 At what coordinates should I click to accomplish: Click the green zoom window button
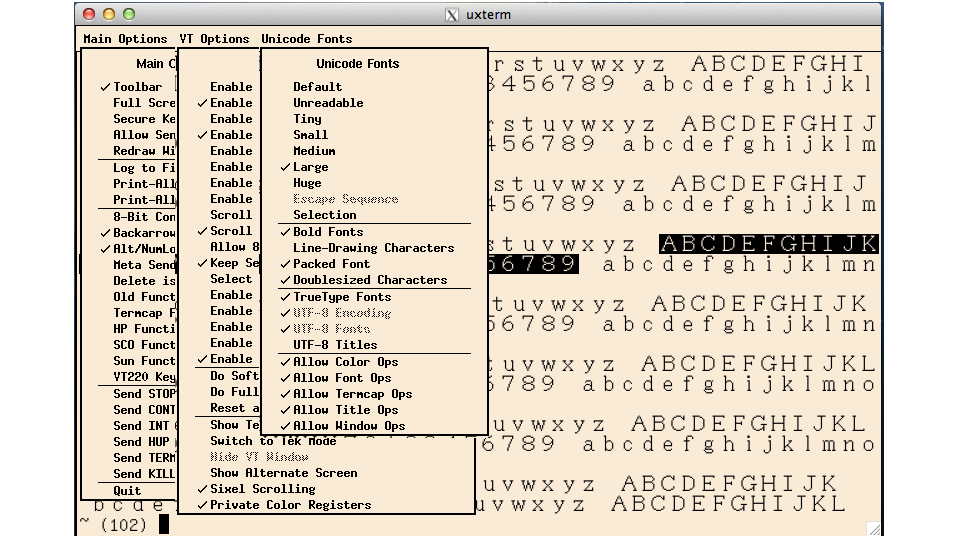[x=129, y=14]
